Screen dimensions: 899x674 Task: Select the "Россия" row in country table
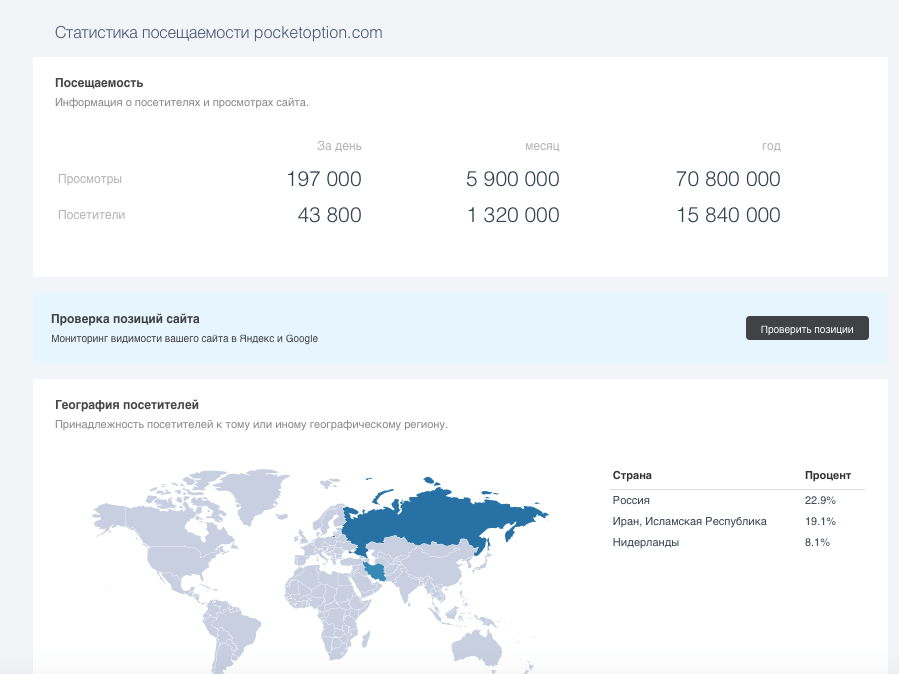tap(631, 500)
